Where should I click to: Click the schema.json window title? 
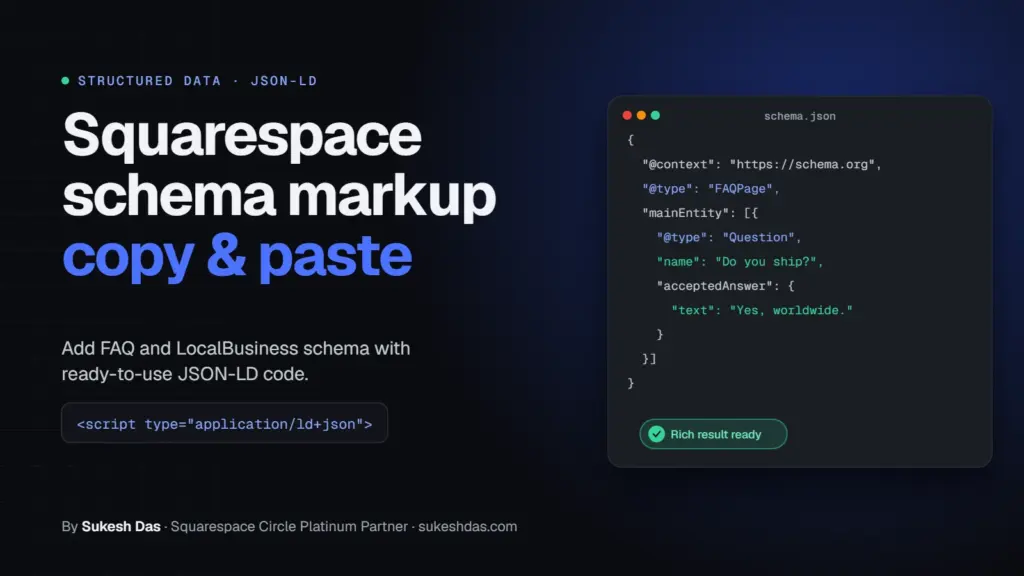click(x=799, y=116)
